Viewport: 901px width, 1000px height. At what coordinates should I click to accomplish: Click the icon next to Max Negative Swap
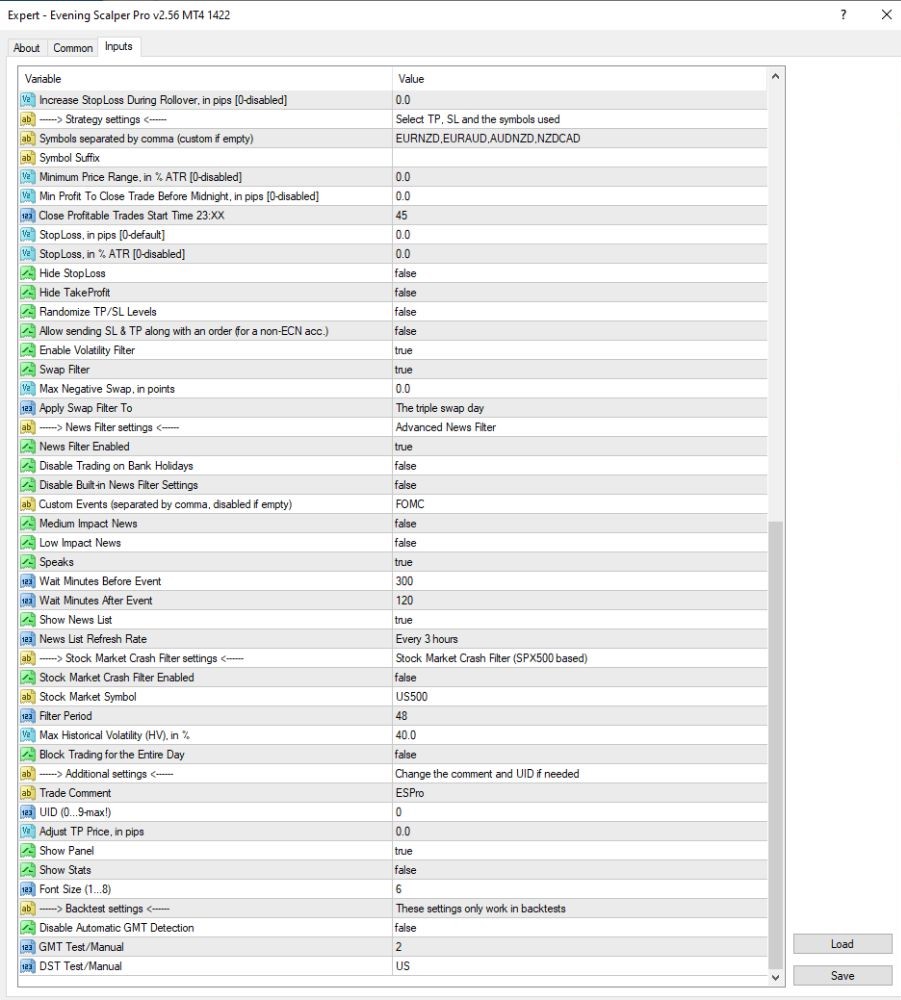coord(27,388)
